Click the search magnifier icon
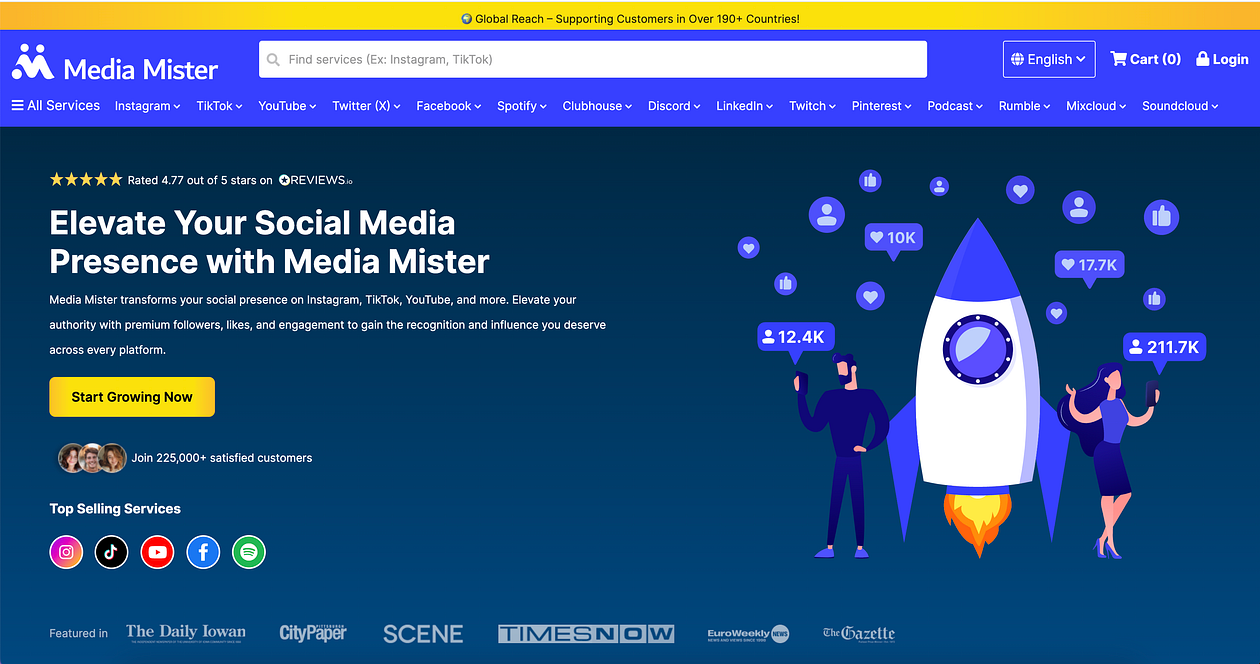The width and height of the screenshot is (1260, 664). [x=274, y=60]
